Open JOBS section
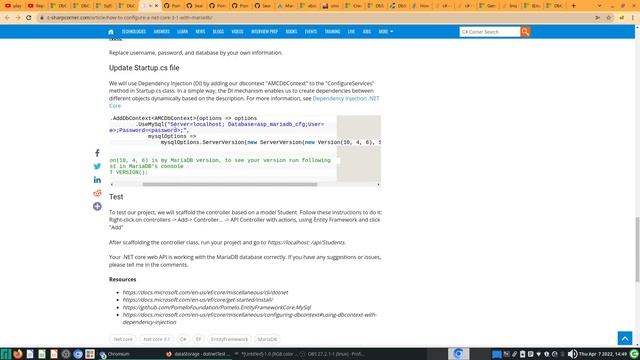Image resolution: width=640 pixels, height=360 pixels. pos(367,32)
